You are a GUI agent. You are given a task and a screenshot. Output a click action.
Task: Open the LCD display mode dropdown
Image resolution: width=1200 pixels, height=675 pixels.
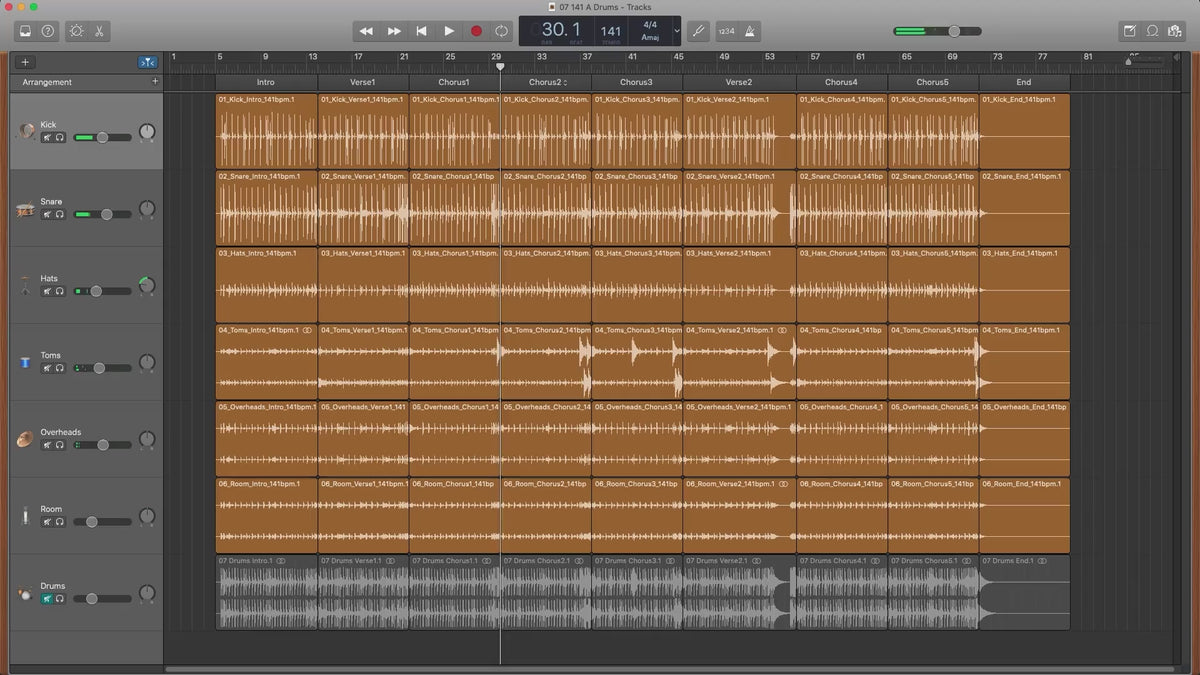click(677, 31)
